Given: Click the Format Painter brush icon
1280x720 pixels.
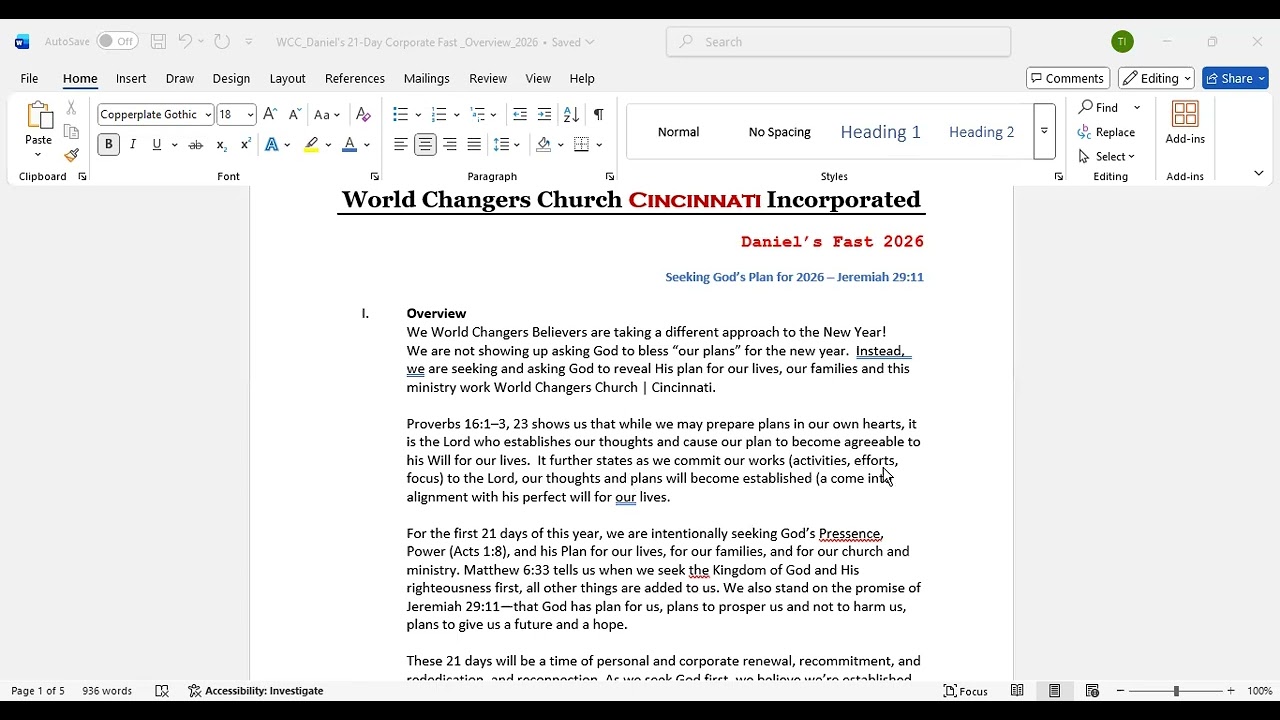Looking at the screenshot, I should coord(71,155).
